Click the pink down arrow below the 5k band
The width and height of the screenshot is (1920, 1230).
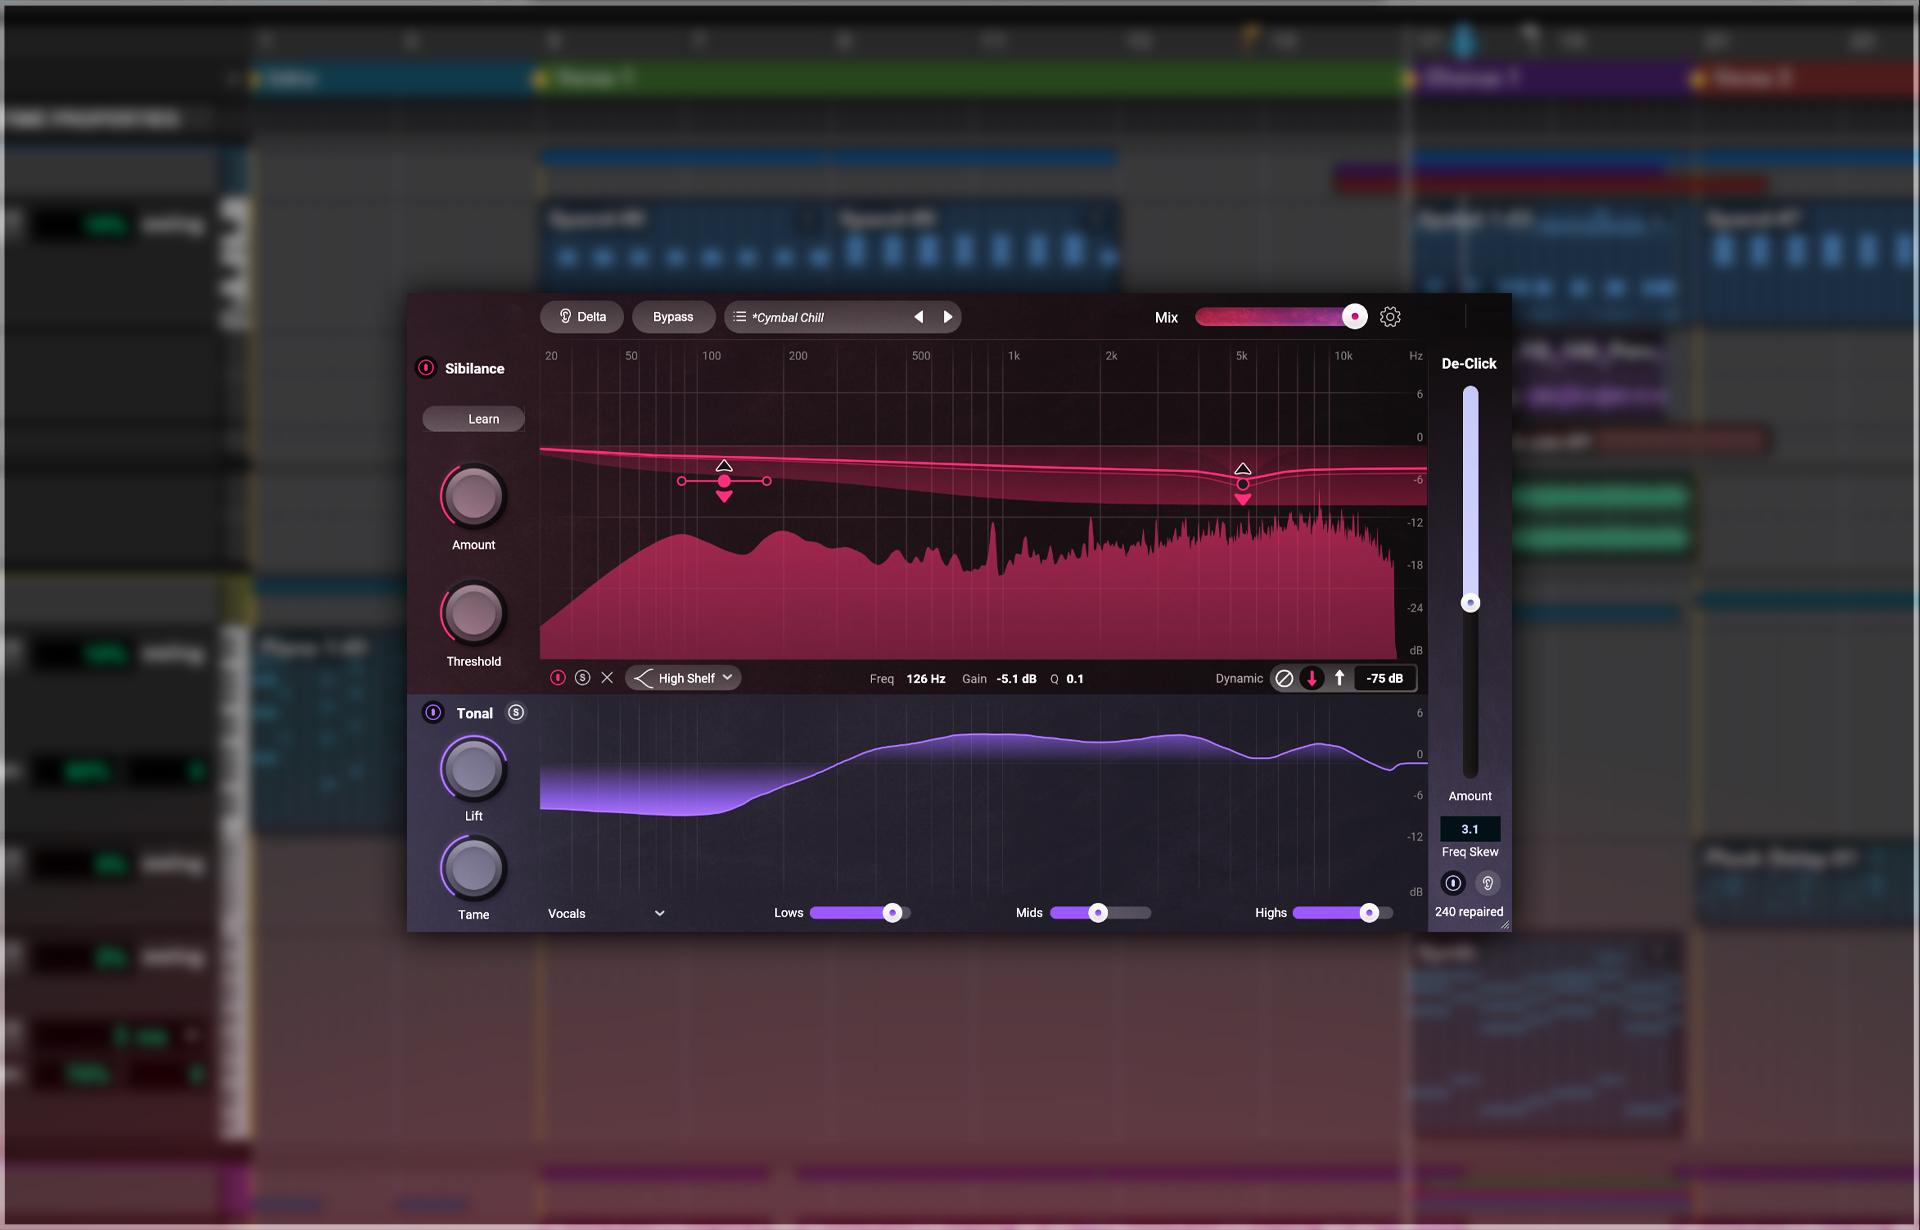[x=1243, y=499]
